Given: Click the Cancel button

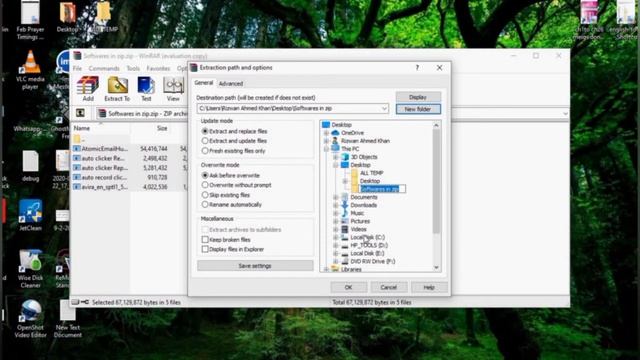Looking at the screenshot, I should 389,287.
